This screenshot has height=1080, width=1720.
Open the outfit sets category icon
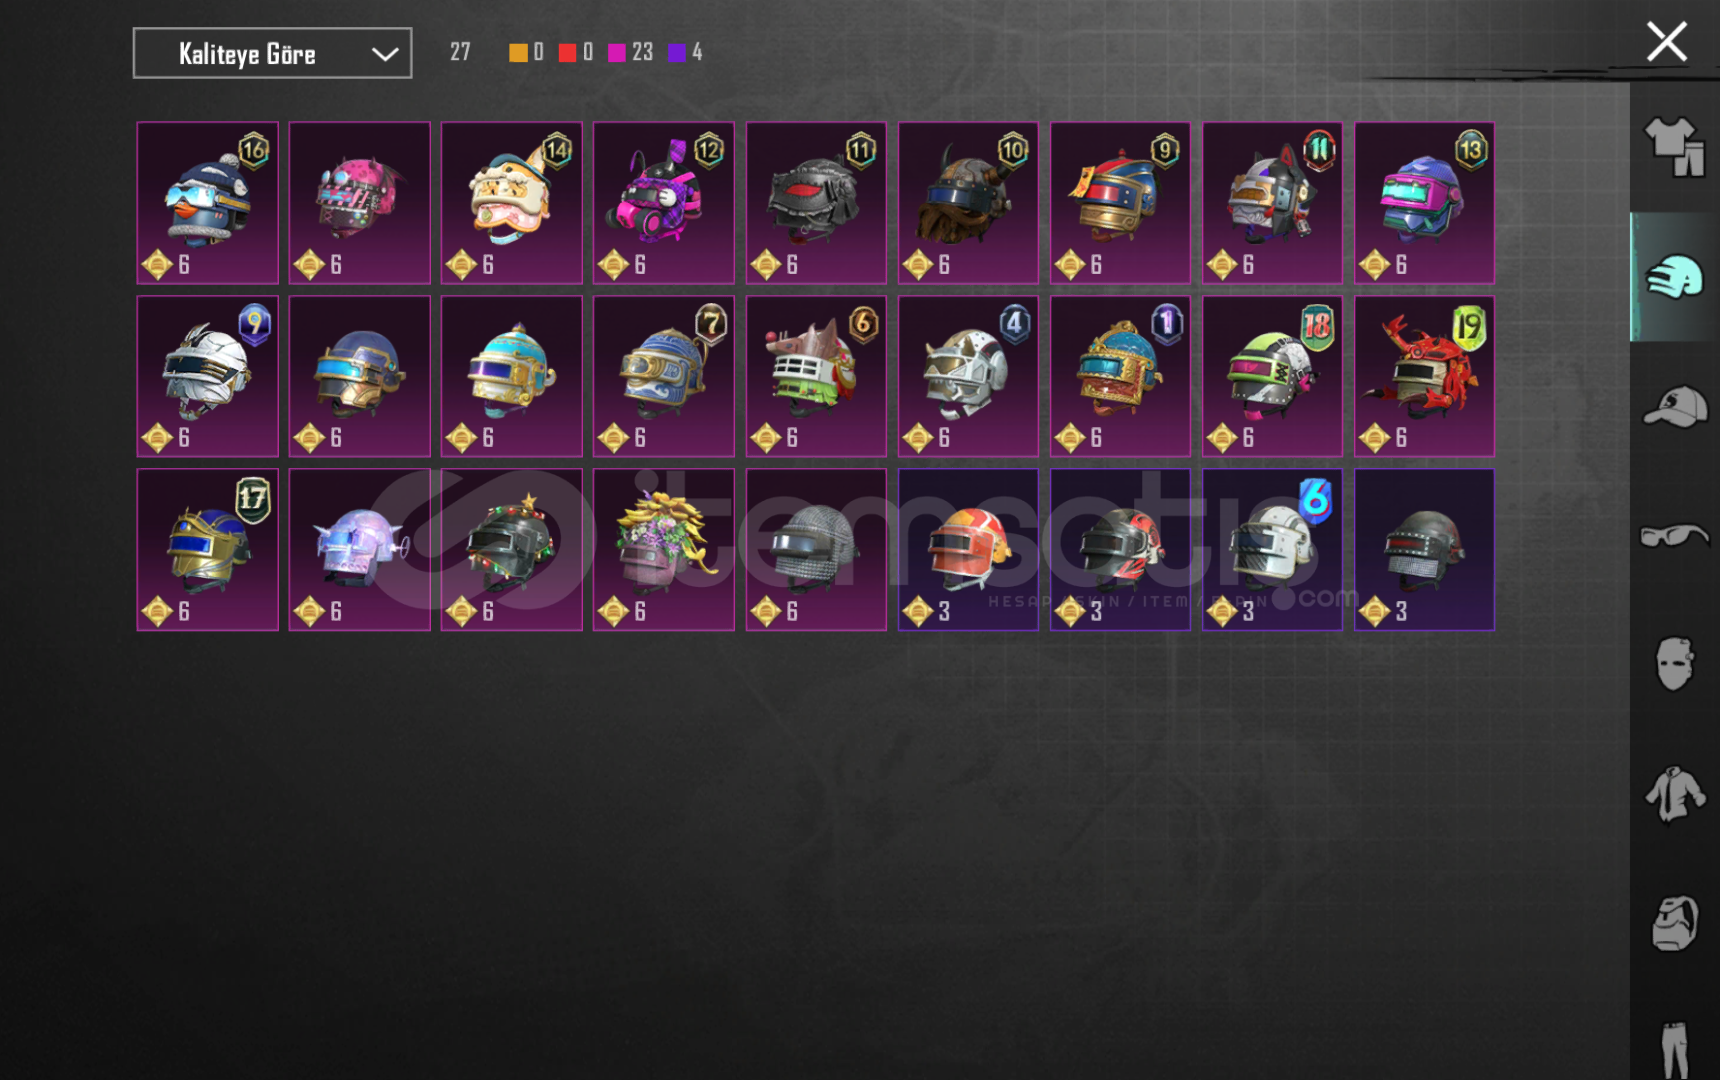[1675, 146]
